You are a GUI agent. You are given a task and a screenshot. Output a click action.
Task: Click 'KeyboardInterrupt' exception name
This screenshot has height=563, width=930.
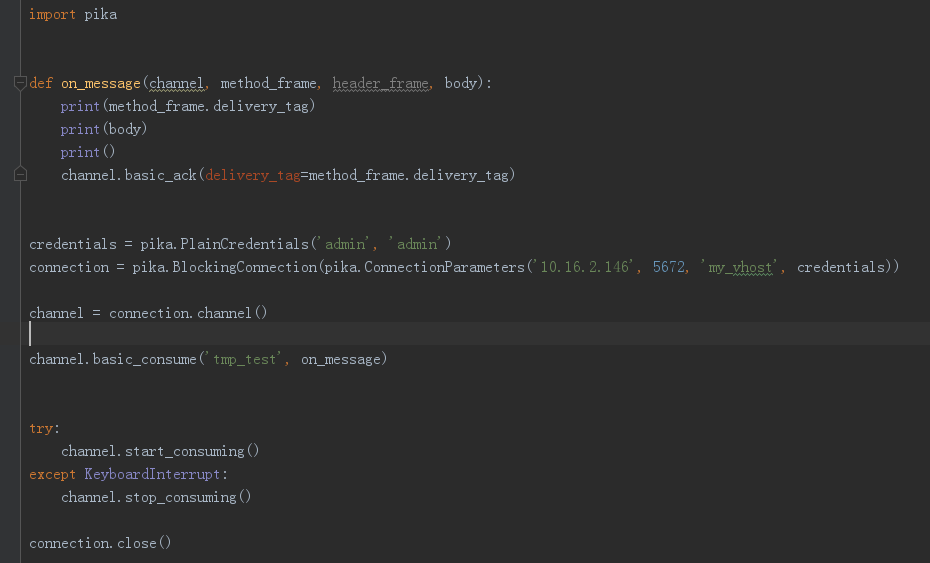pyautogui.click(x=152, y=475)
